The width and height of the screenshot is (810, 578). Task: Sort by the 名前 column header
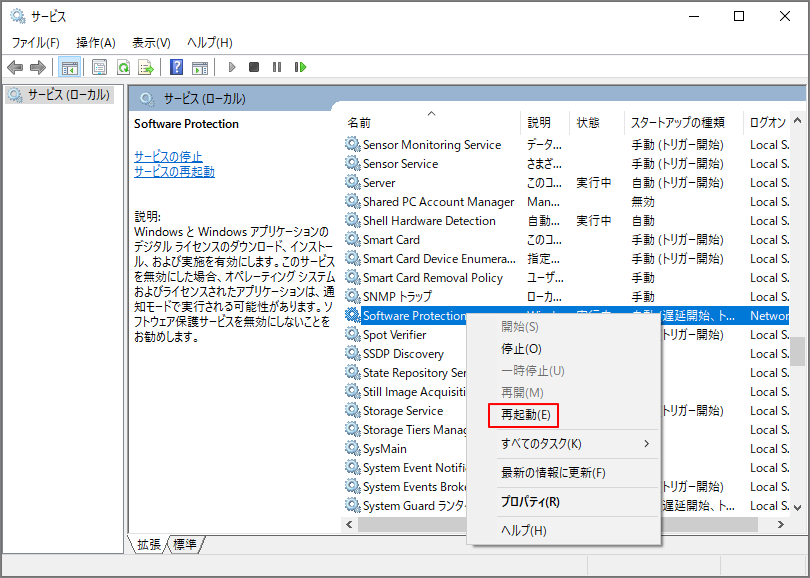pos(432,122)
